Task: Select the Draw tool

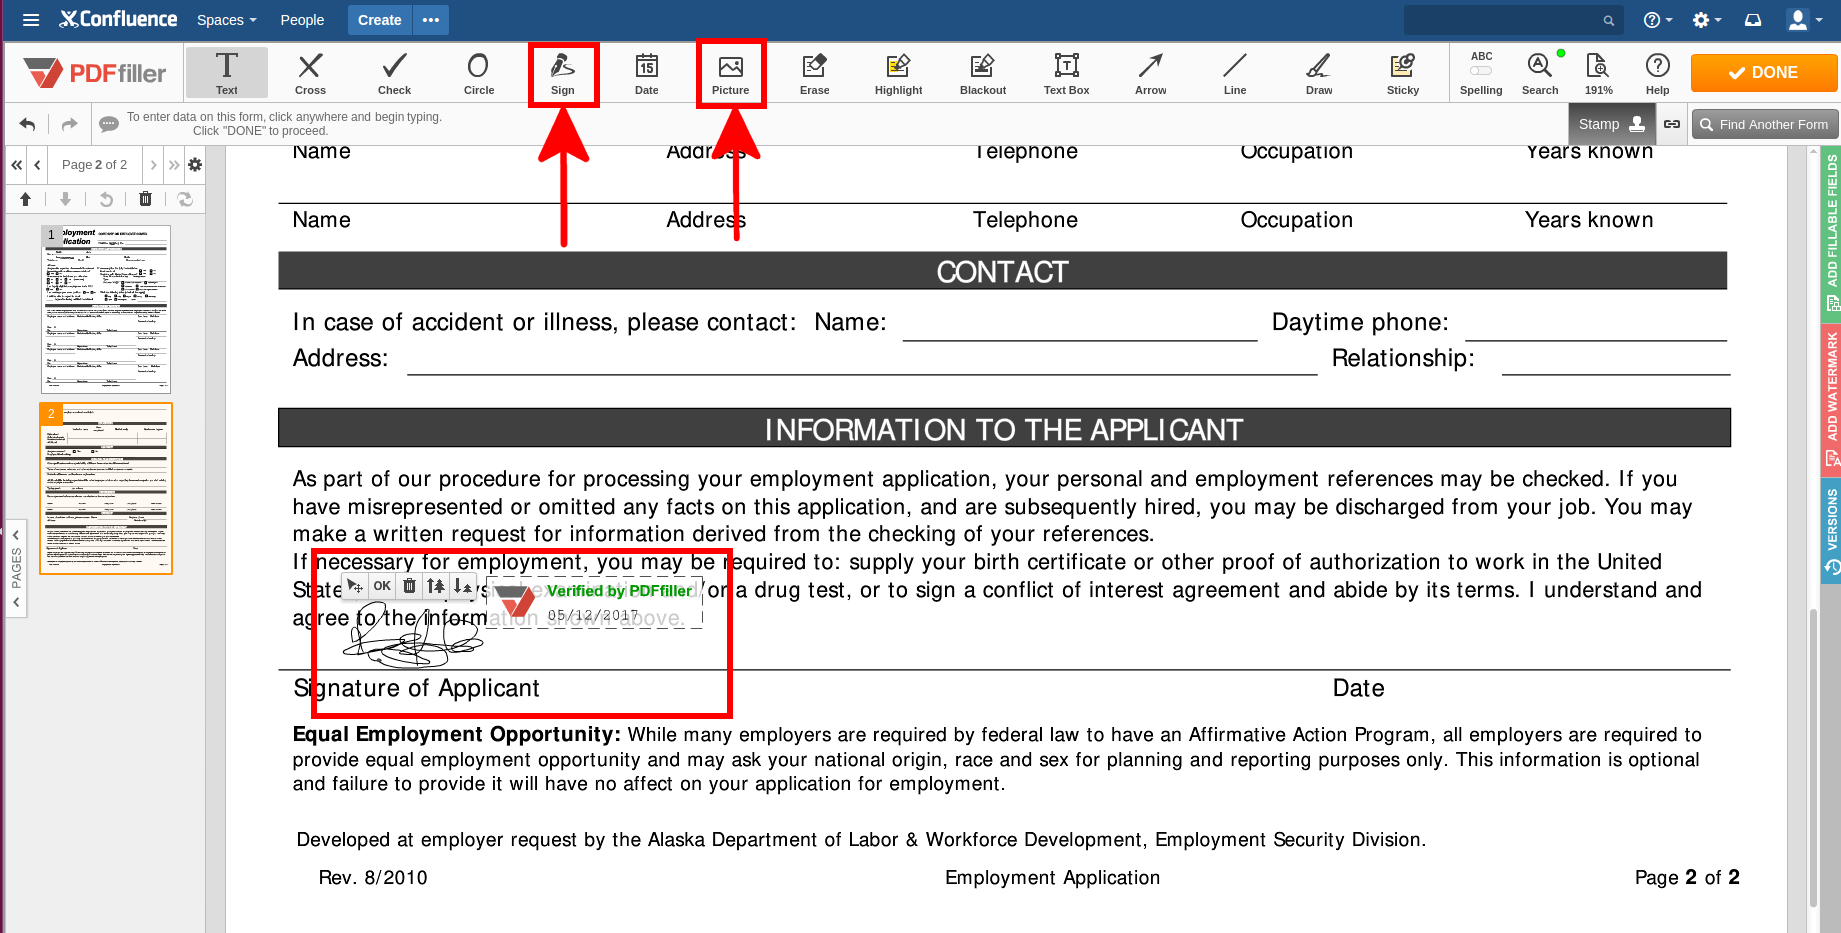Action: coord(1319,73)
